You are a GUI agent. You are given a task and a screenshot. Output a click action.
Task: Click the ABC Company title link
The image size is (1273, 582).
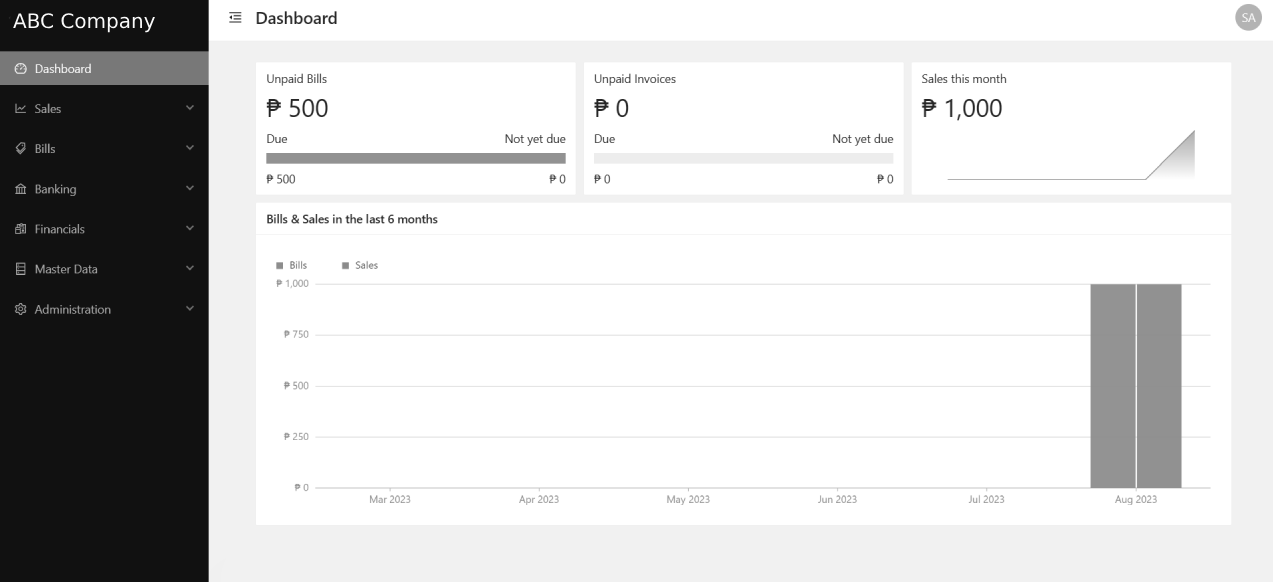click(x=84, y=21)
